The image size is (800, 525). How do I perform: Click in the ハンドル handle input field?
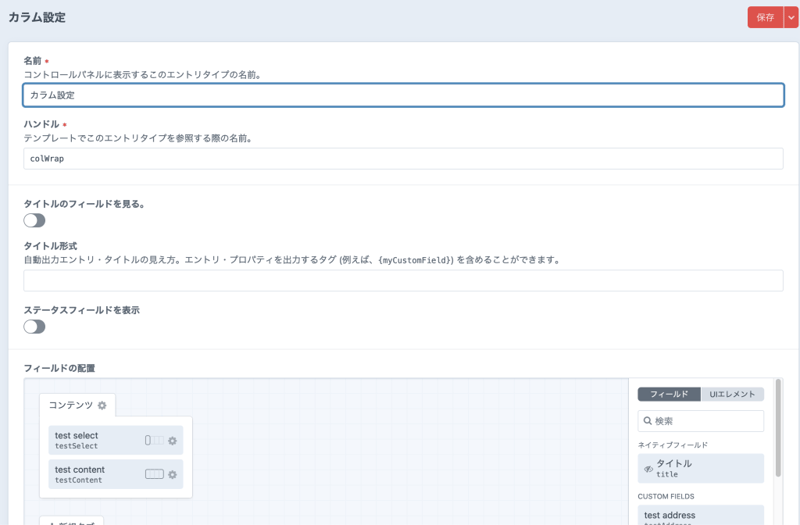[x=403, y=158]
